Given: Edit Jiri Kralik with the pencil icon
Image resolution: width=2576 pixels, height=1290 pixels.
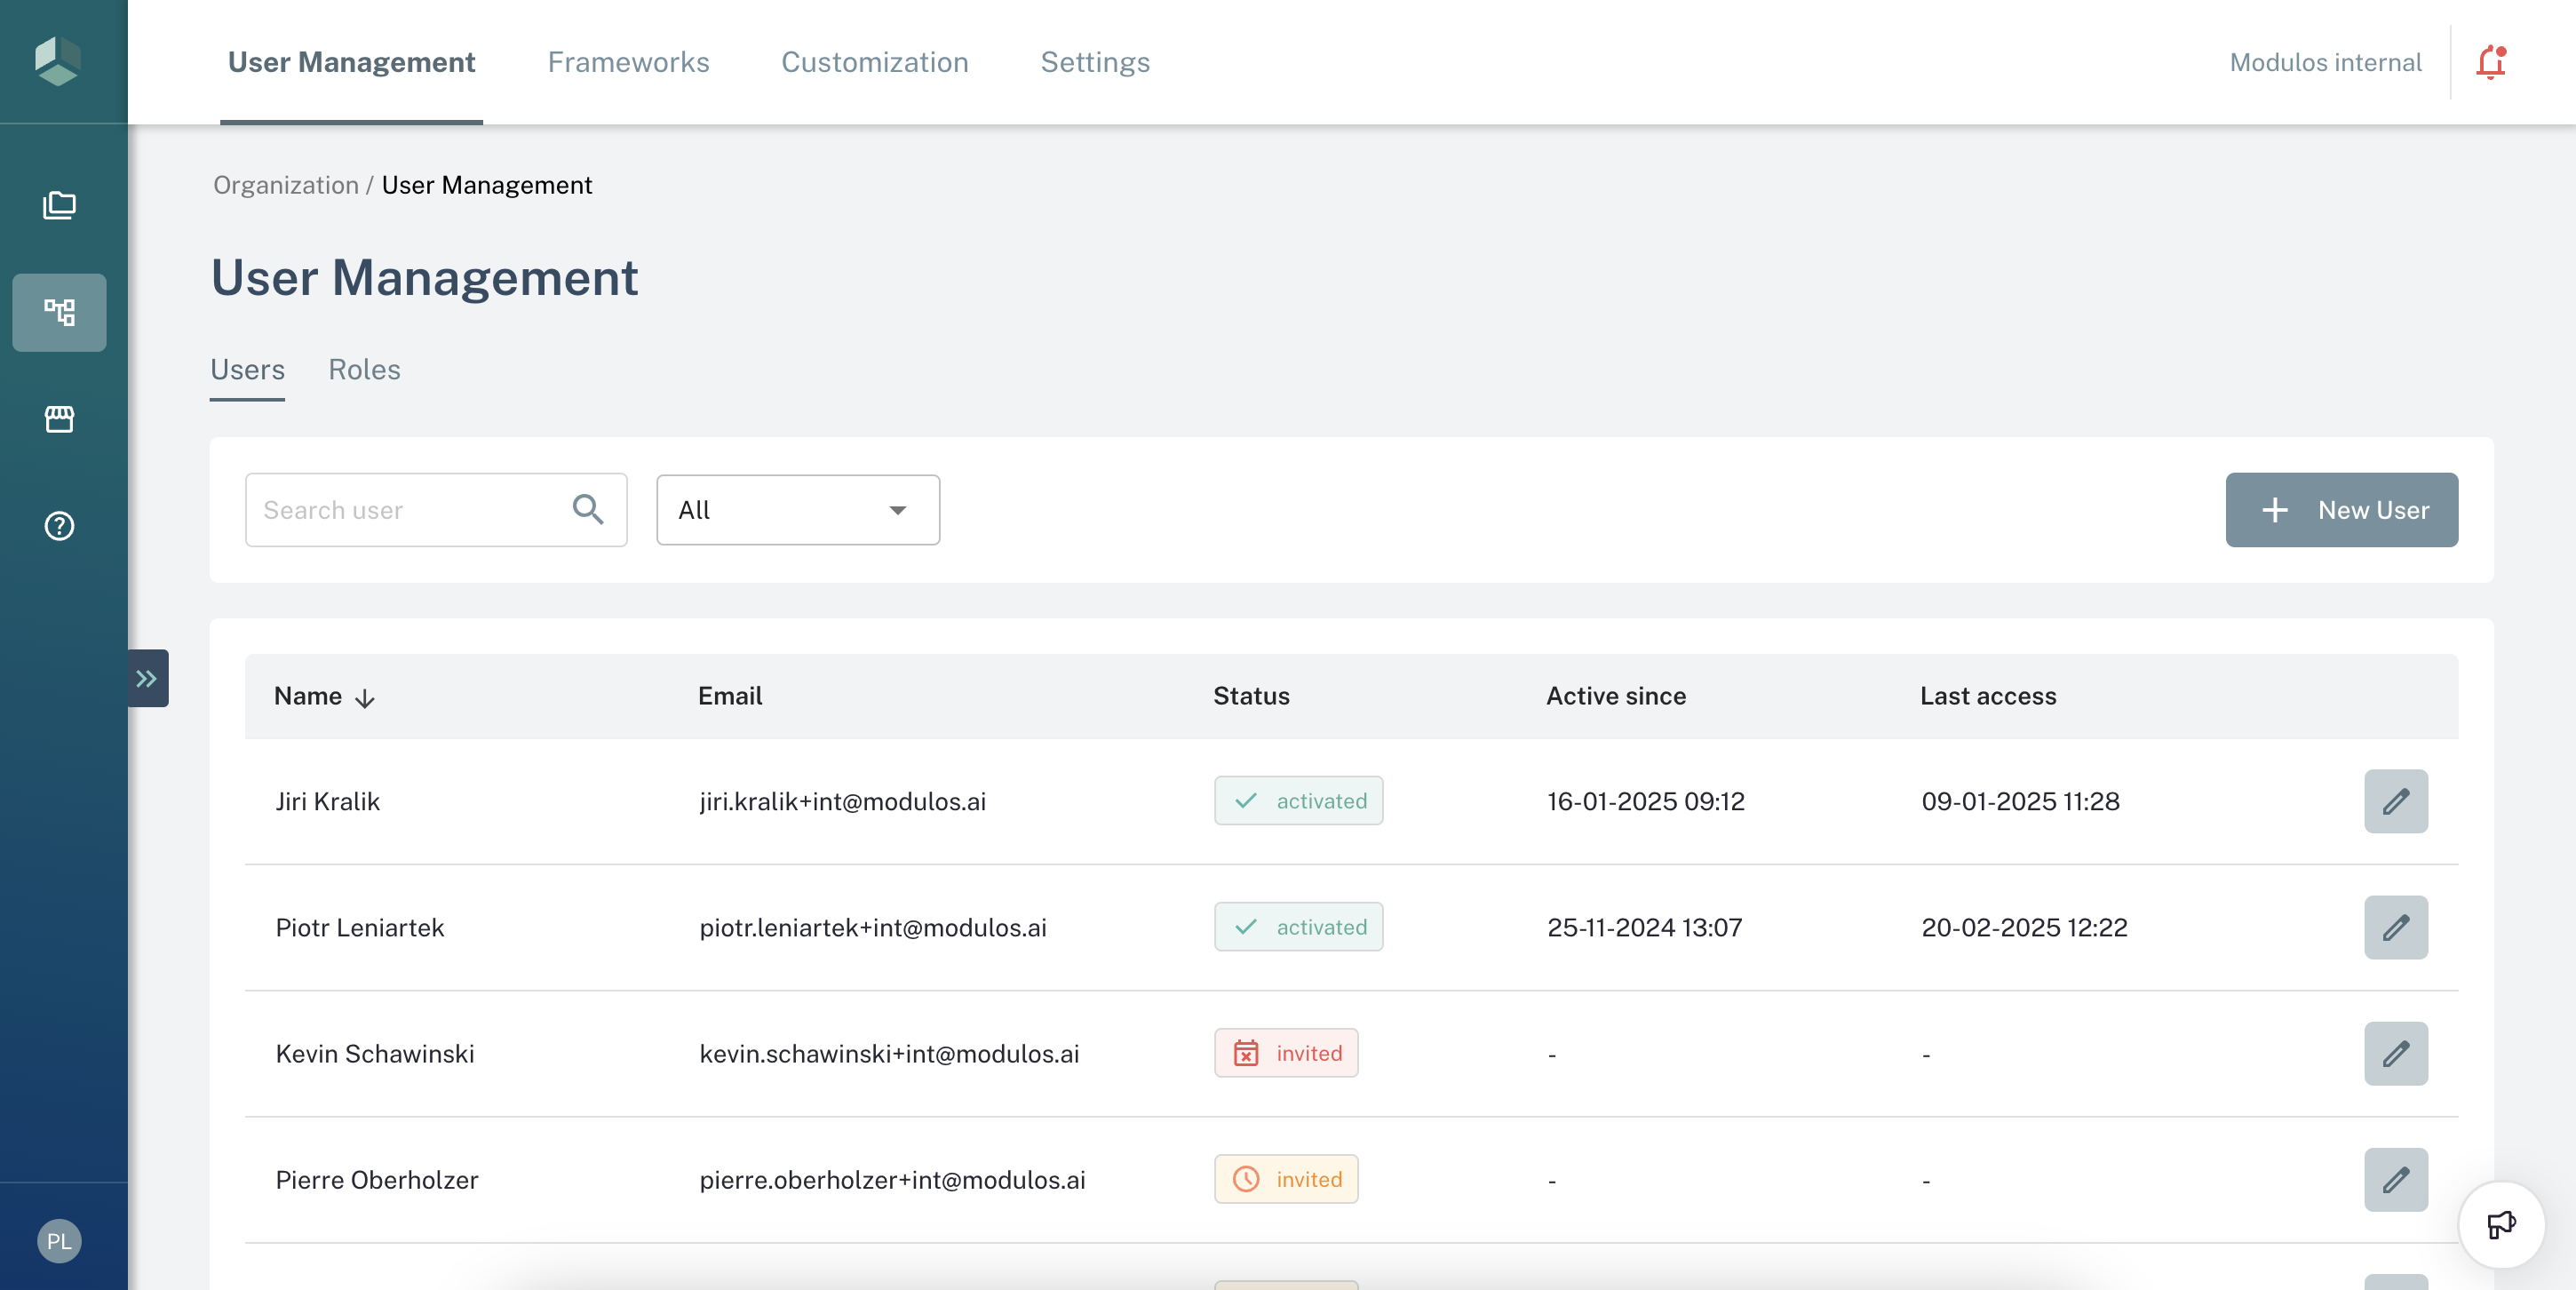Looking at the screenshot, I should pyautogui.click(x=2396, y=801).
